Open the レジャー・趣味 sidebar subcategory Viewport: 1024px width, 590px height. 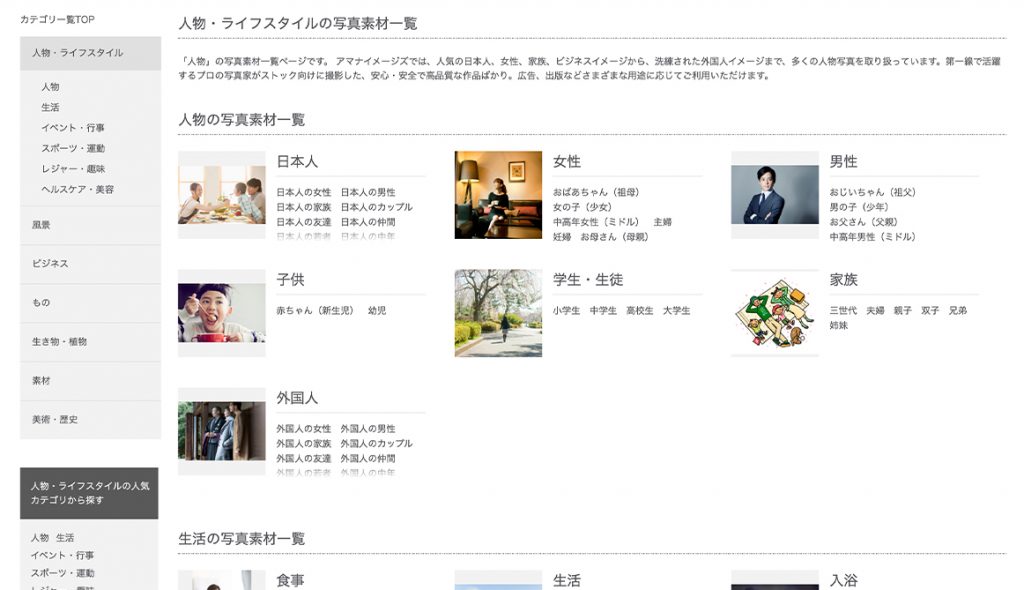(x=72, y=169)
